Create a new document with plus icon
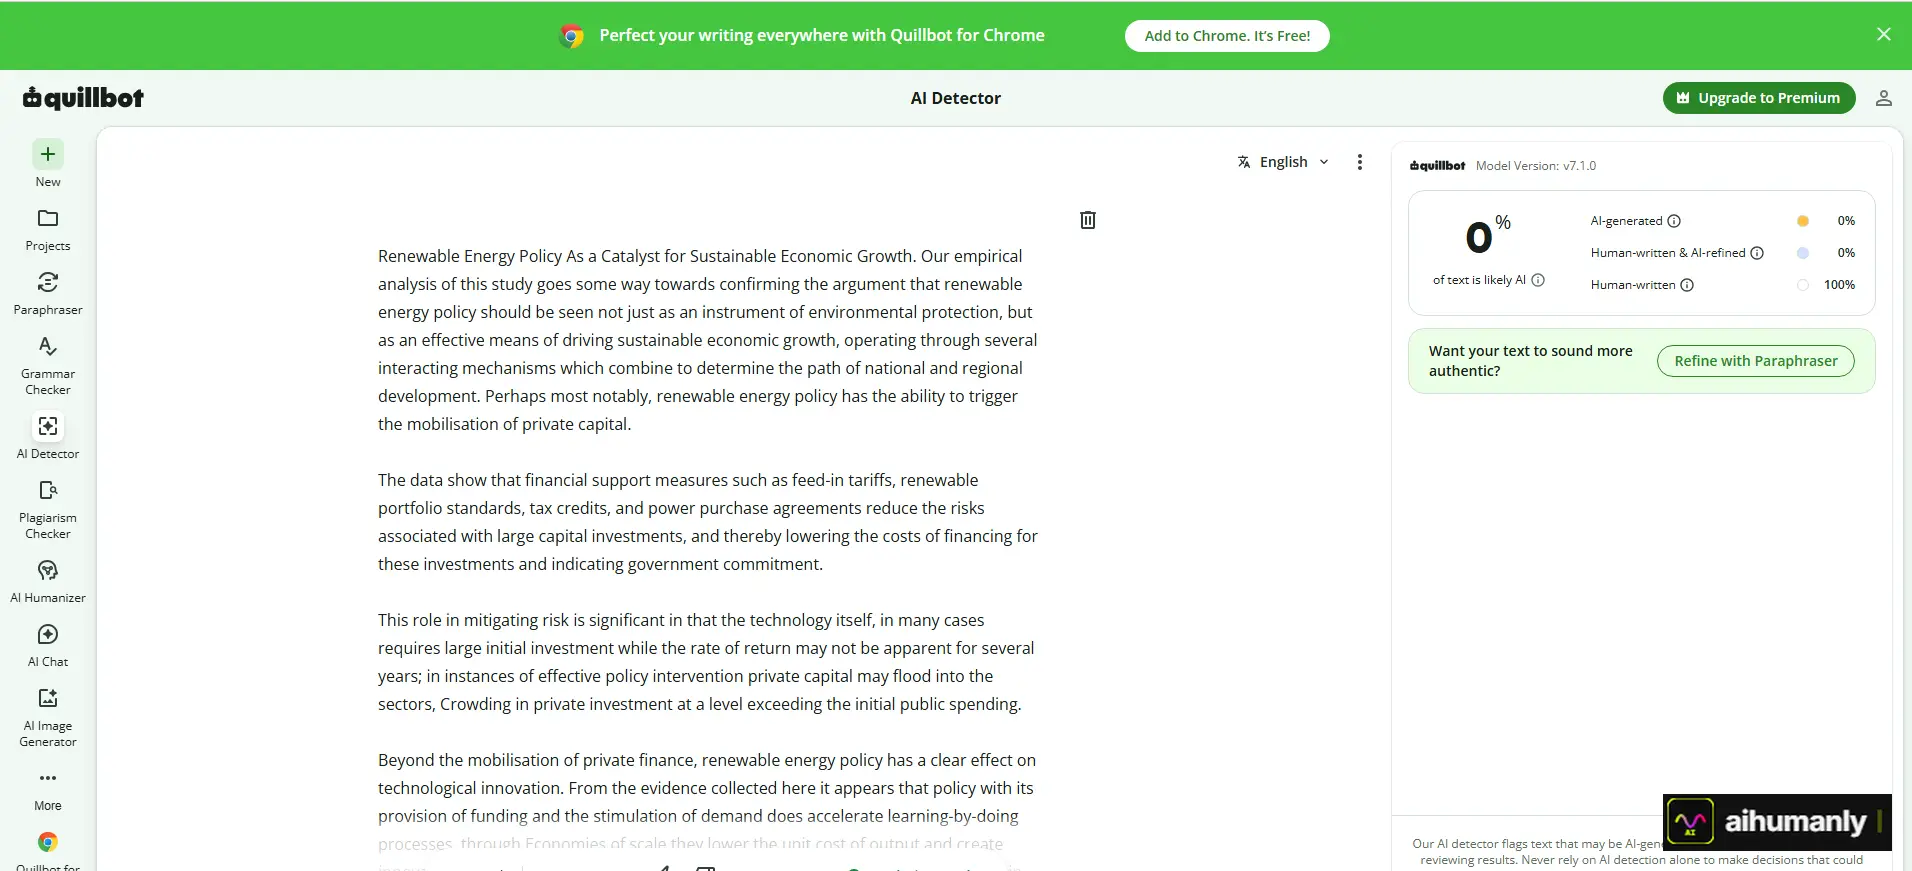1912x871 pixels. [x=48, y=154]
